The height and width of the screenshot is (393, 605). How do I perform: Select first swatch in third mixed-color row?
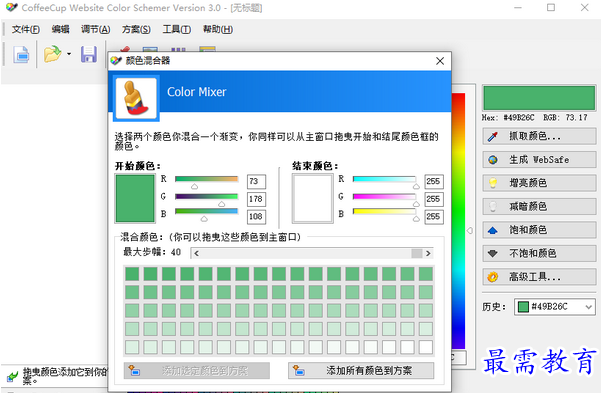pyautogui.click(x=132, y=311)
